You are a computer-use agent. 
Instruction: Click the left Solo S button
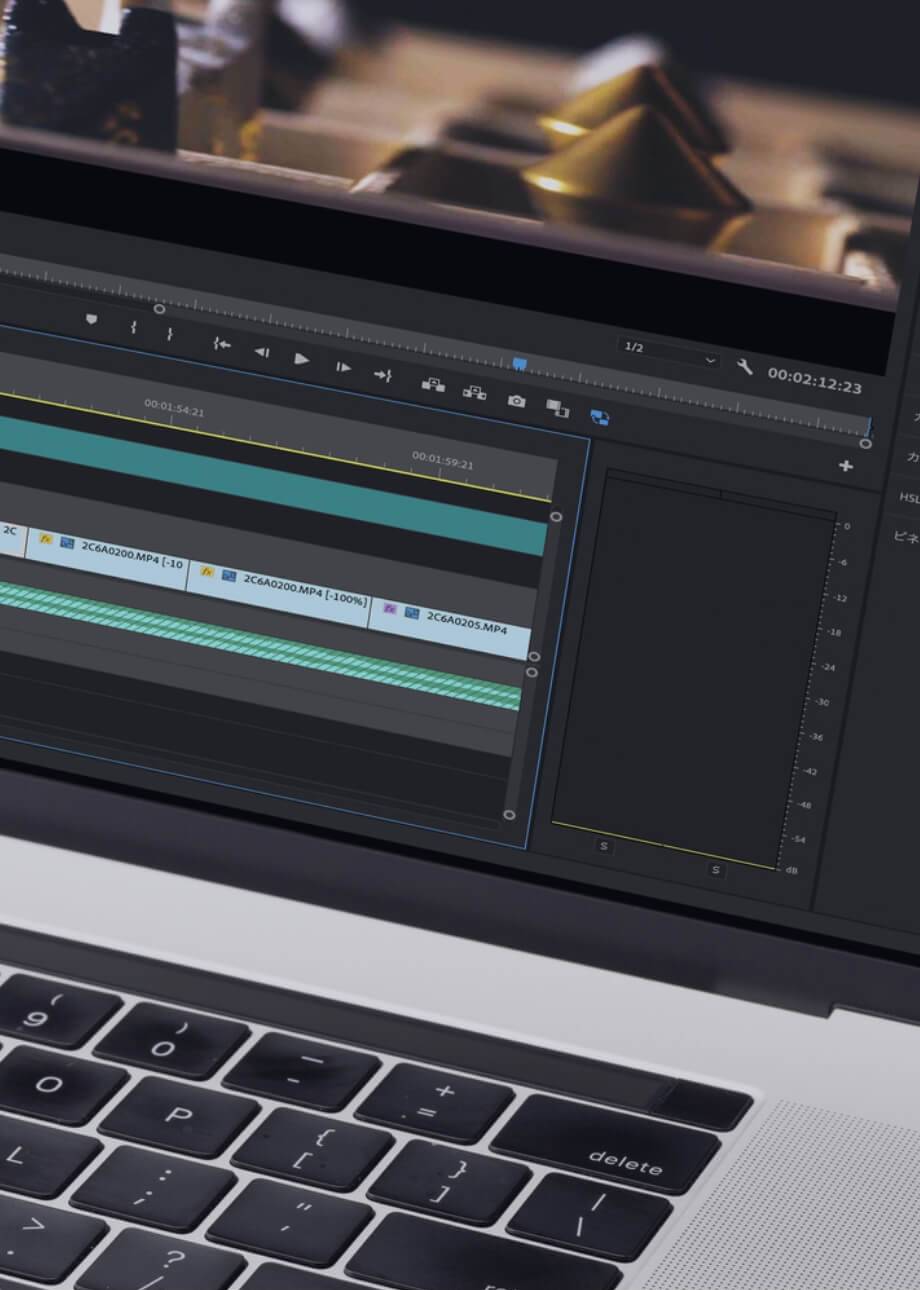603,846
